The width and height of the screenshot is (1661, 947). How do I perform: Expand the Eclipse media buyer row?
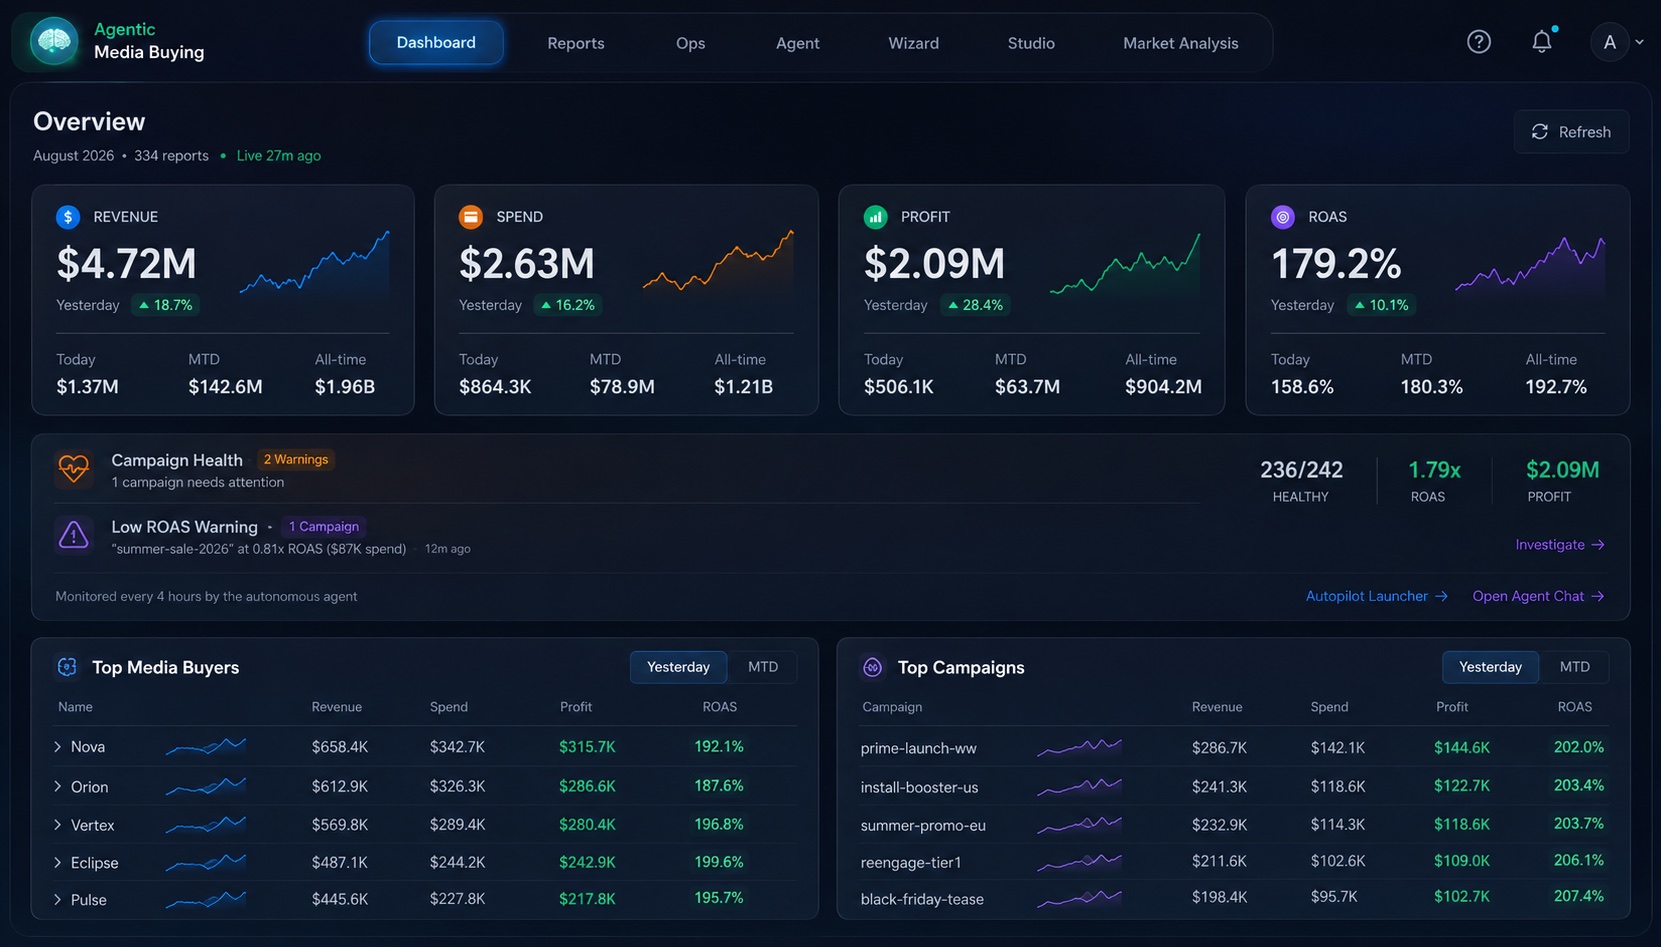click(x=58, y=862)
